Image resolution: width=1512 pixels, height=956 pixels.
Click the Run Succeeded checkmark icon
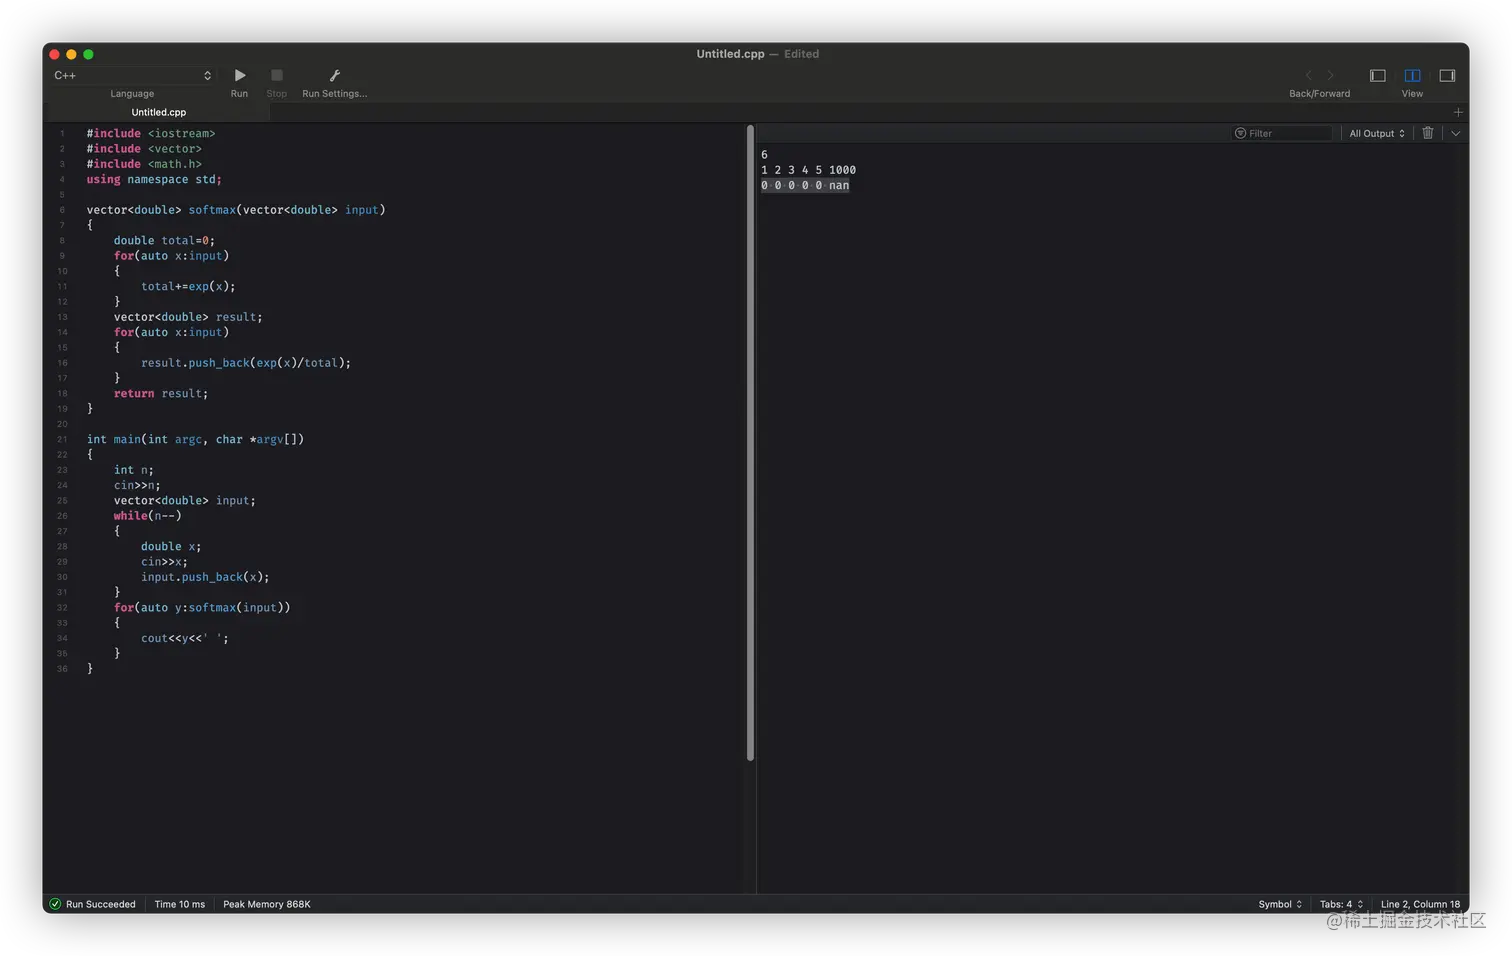[x=55, y=904]
